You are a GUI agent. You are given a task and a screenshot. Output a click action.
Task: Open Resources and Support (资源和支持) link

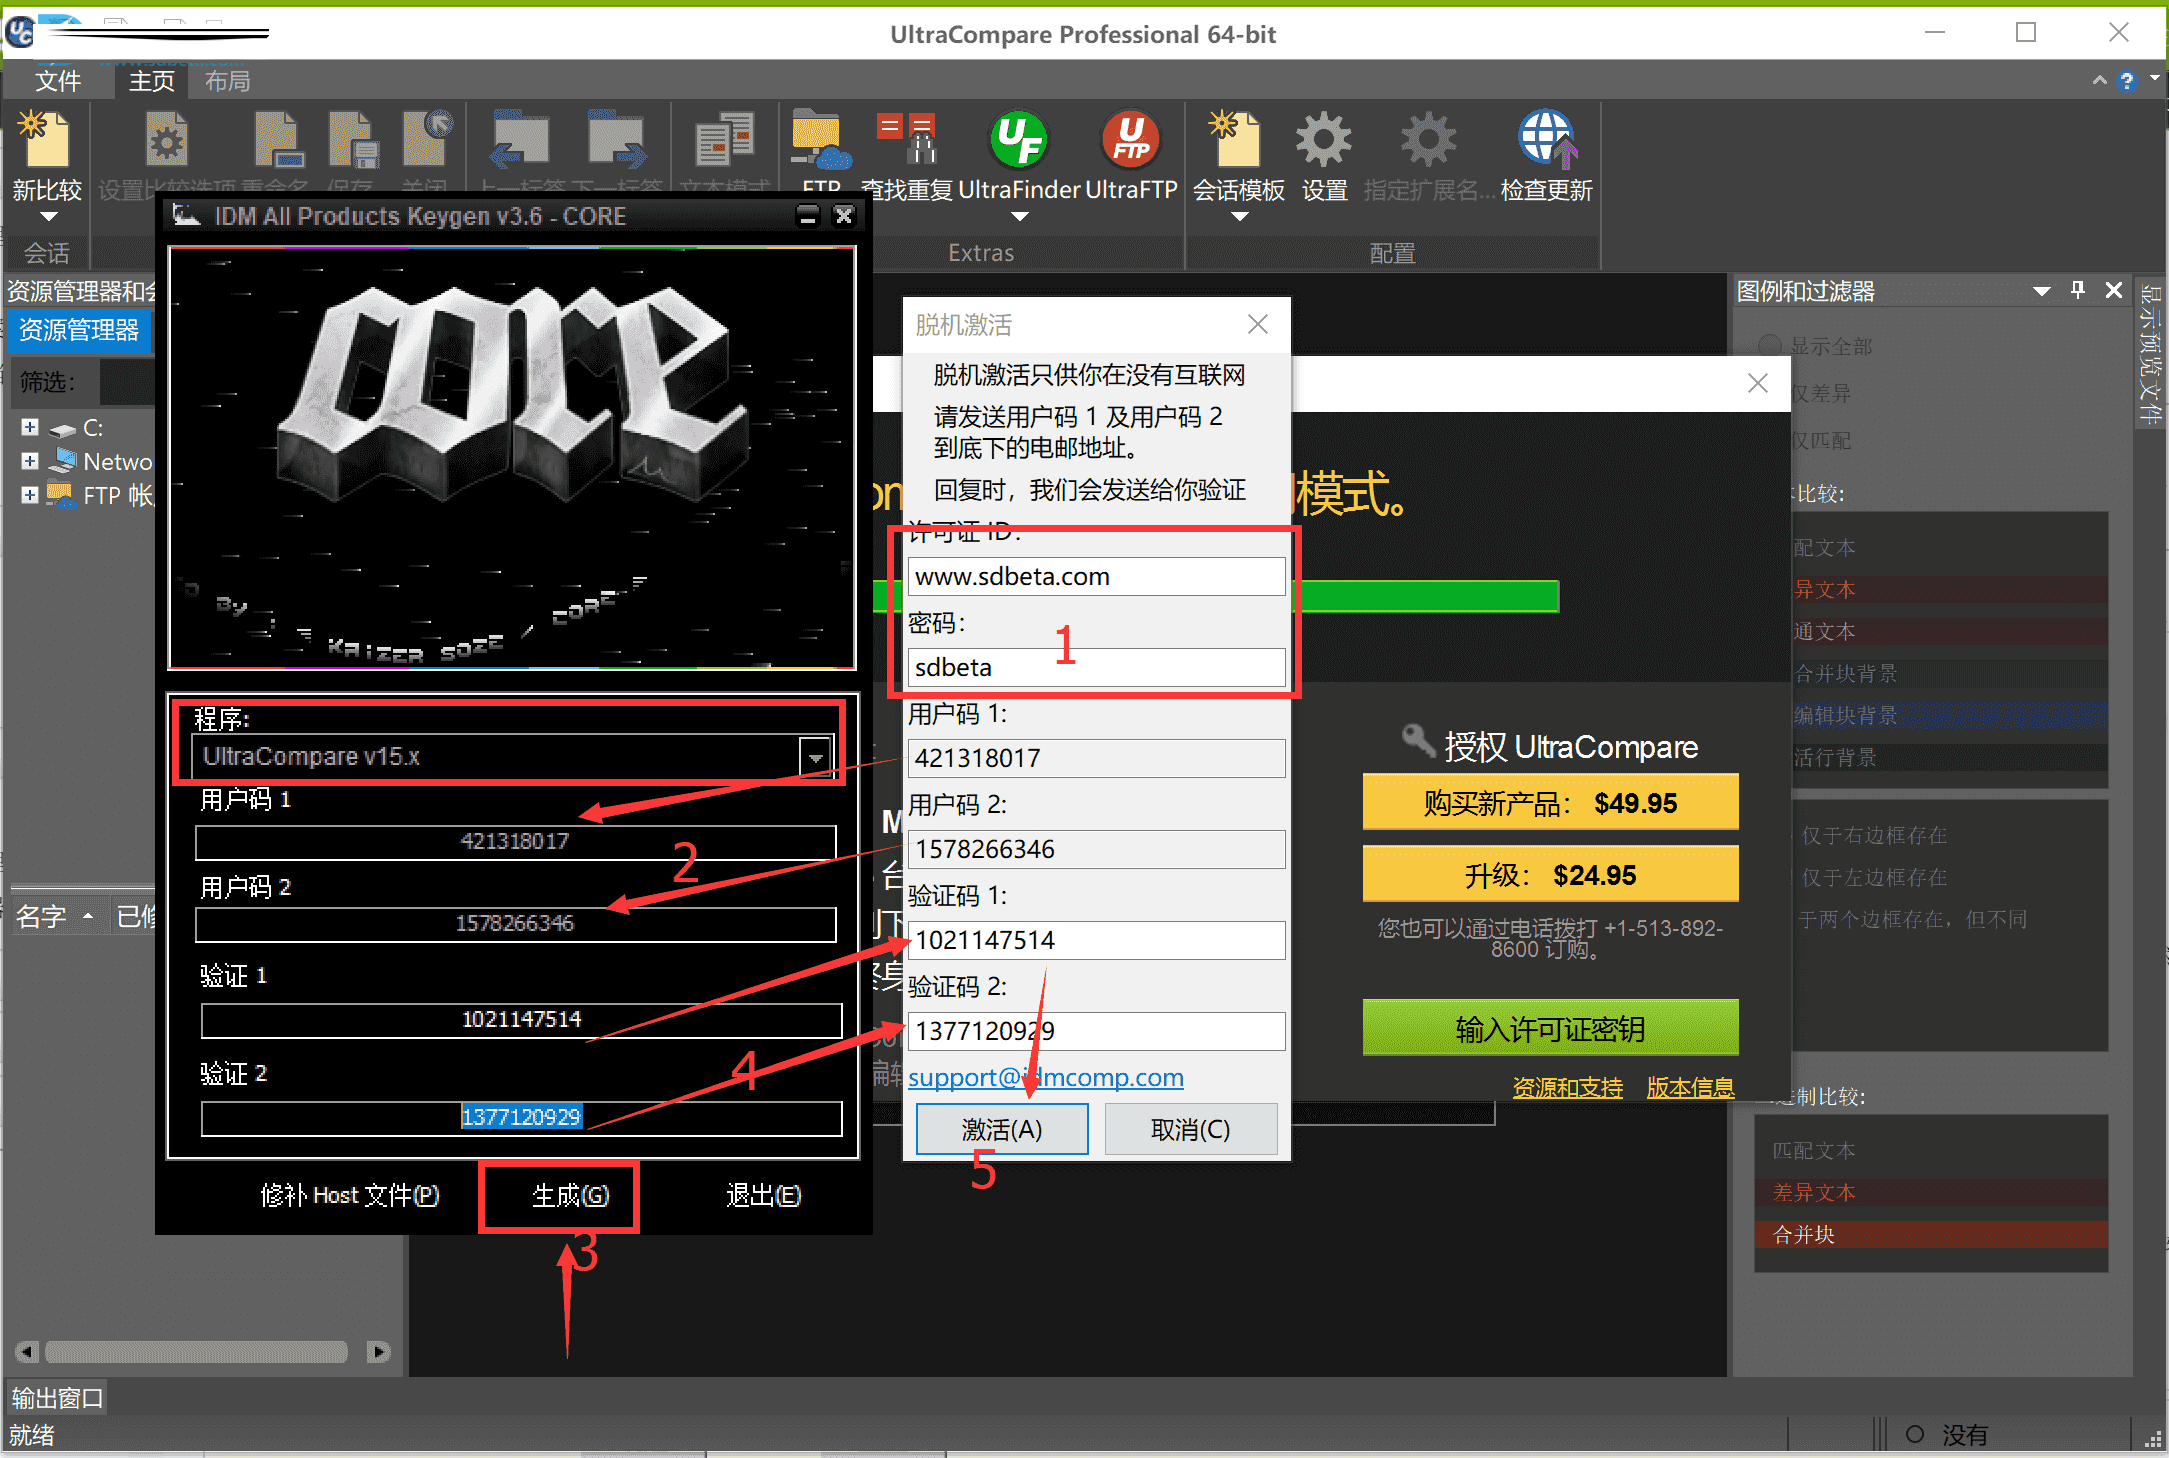[x=1567, y=1087]
